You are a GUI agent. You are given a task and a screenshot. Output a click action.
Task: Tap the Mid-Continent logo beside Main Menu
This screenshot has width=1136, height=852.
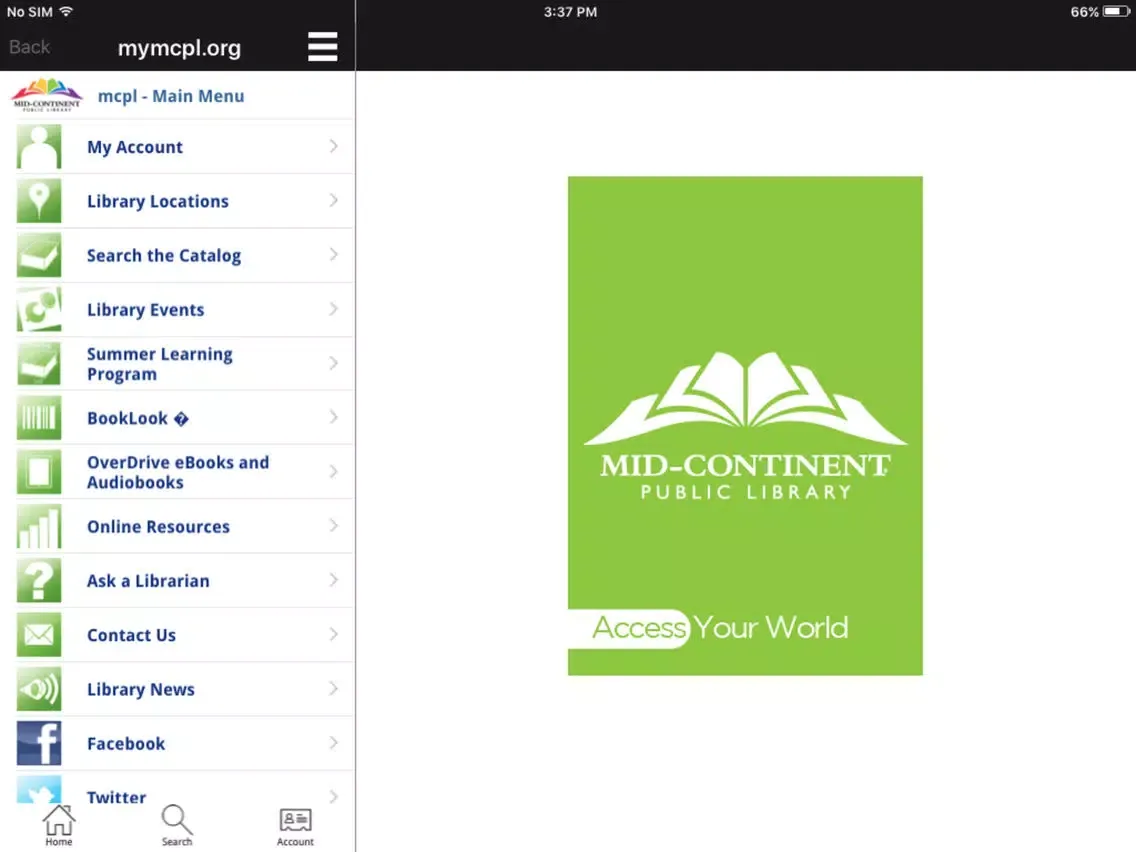click(x=47, y=95)
